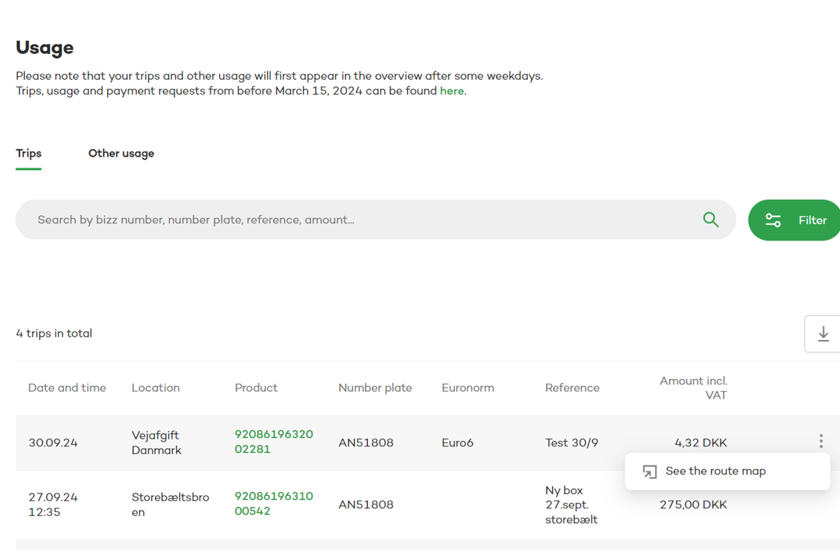The image size is (840, 560).
Task: Click the Number plate column header
Action: pos(375,388)
